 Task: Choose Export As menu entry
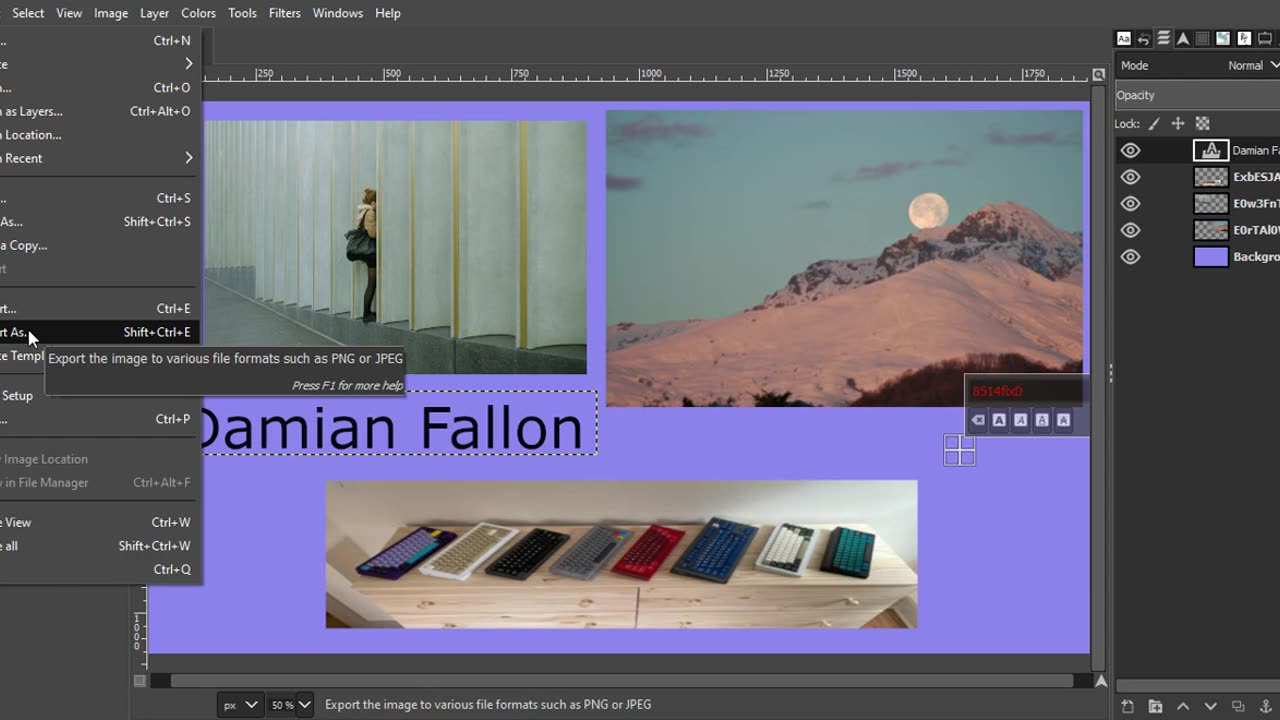click(100, 332)
